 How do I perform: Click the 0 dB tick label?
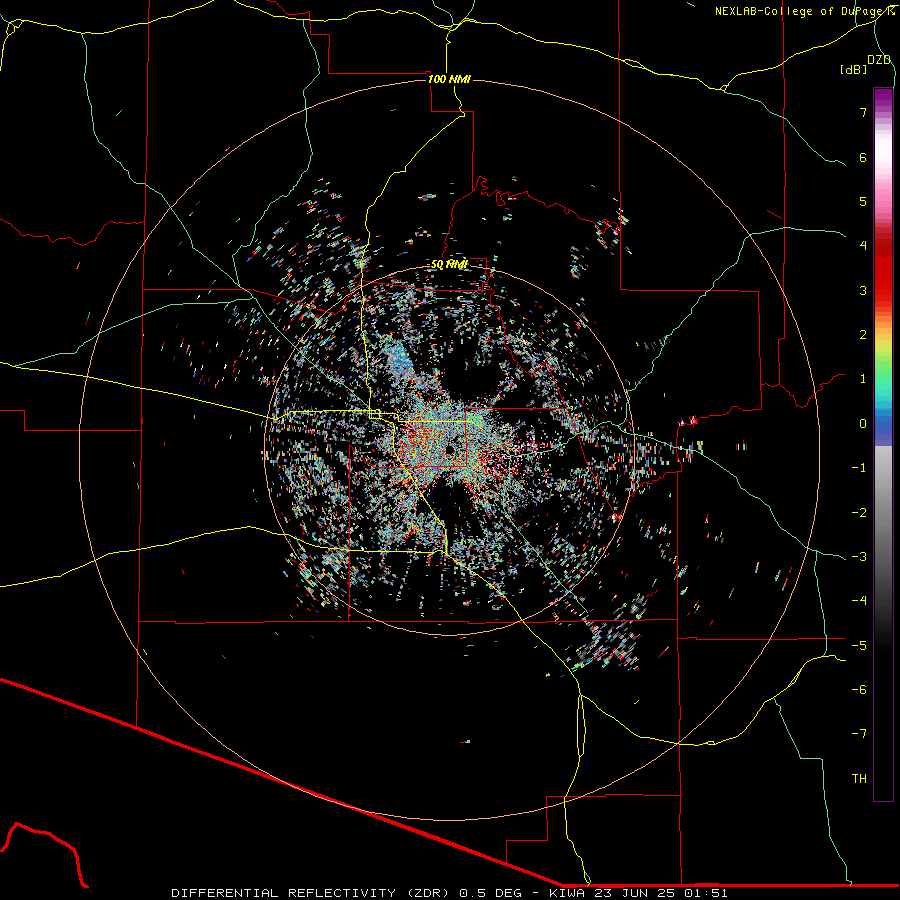863,424
